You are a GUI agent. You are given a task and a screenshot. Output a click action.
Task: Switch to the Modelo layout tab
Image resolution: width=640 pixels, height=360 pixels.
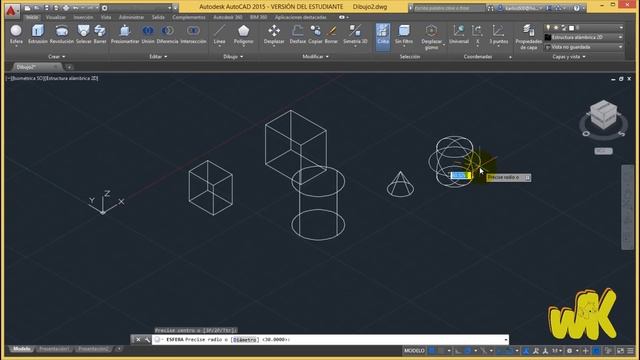tap(22, 349)
